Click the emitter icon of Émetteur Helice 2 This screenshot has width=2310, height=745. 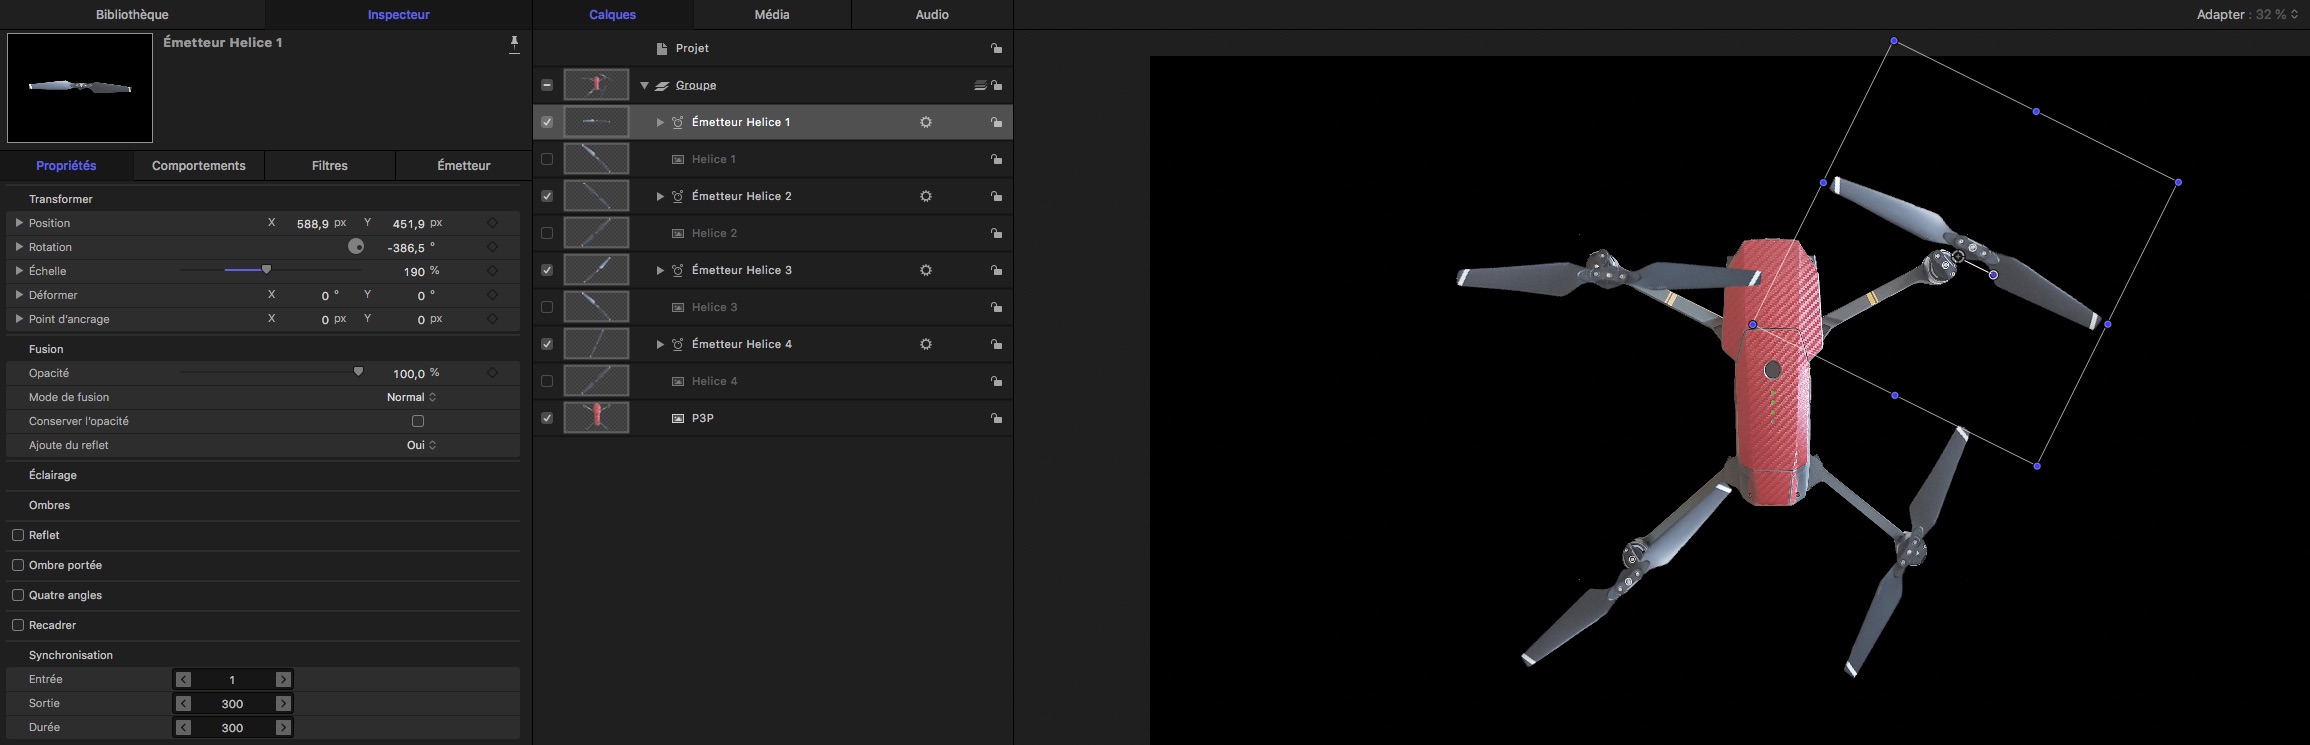point(677,196)
